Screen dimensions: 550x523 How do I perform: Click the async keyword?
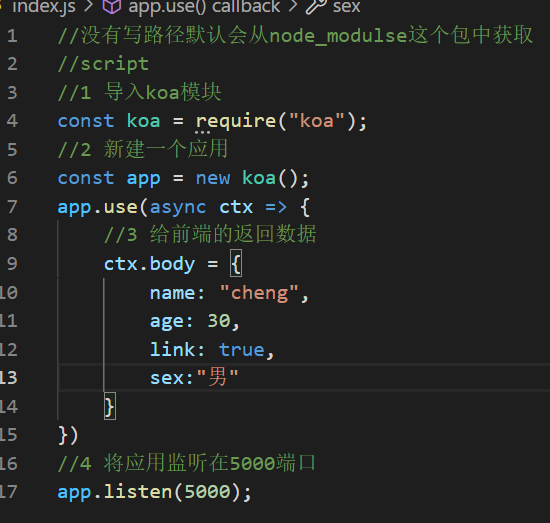[178, 207]
